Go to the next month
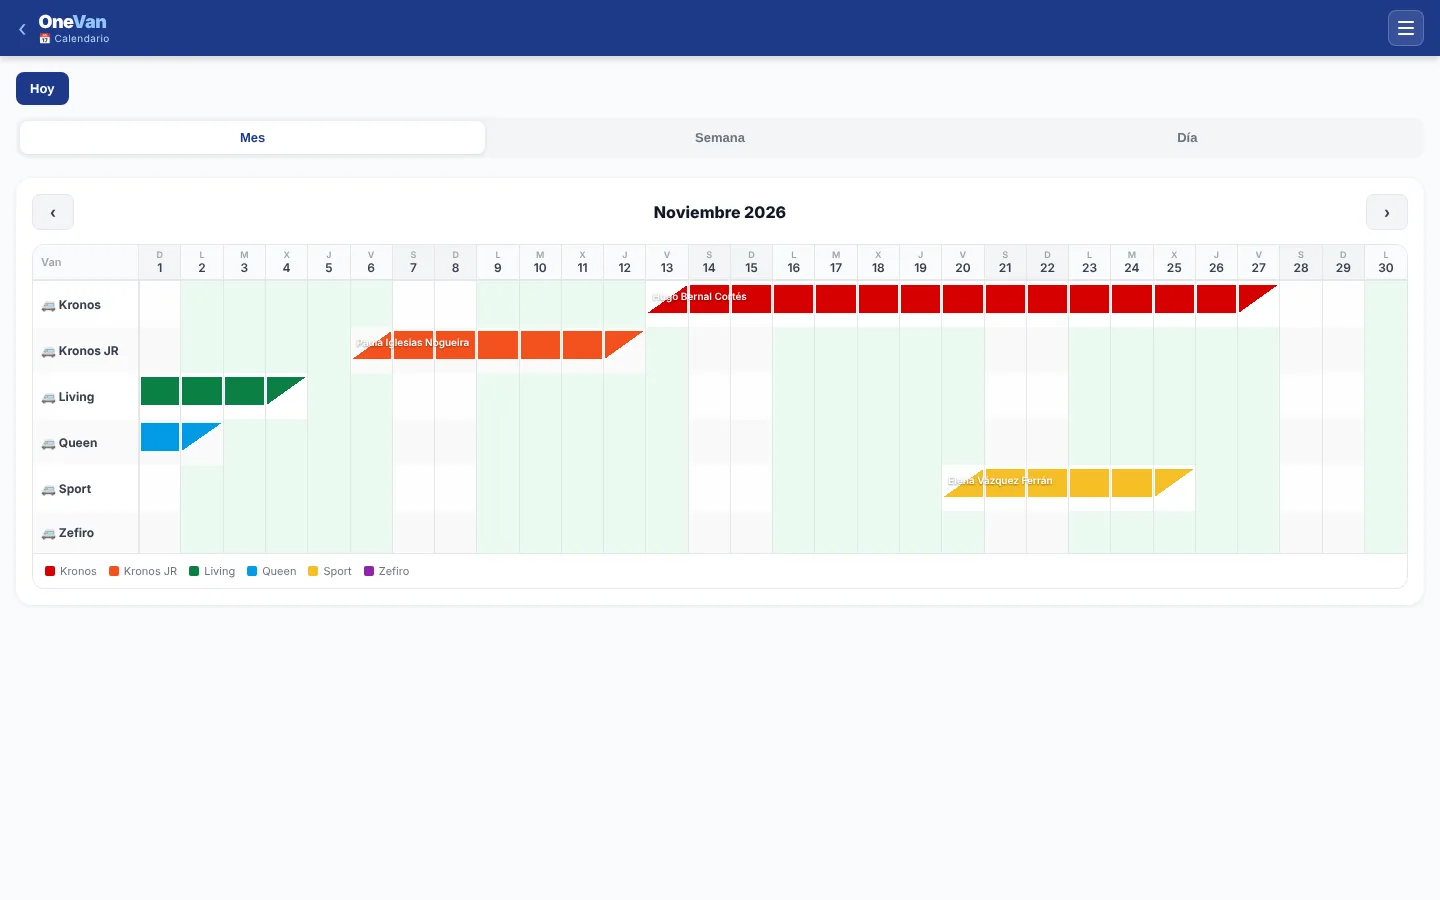This screenshot has height=900, width=1440. coord(1386,212)
